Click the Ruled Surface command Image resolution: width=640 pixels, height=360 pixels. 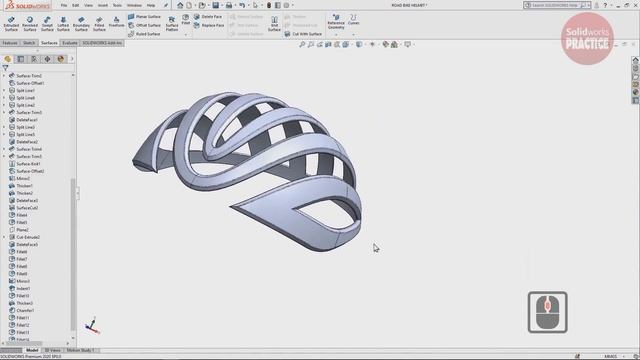coord(144,34)
